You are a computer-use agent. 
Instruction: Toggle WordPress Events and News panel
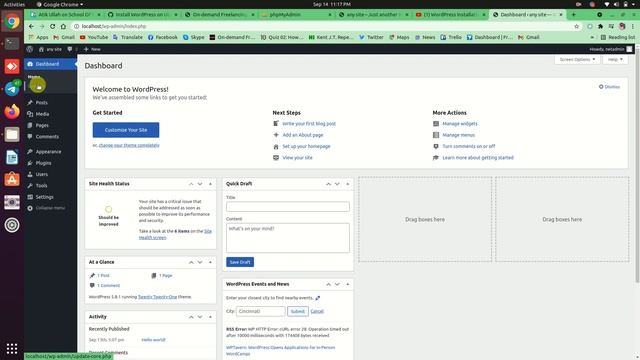[347, 284]
